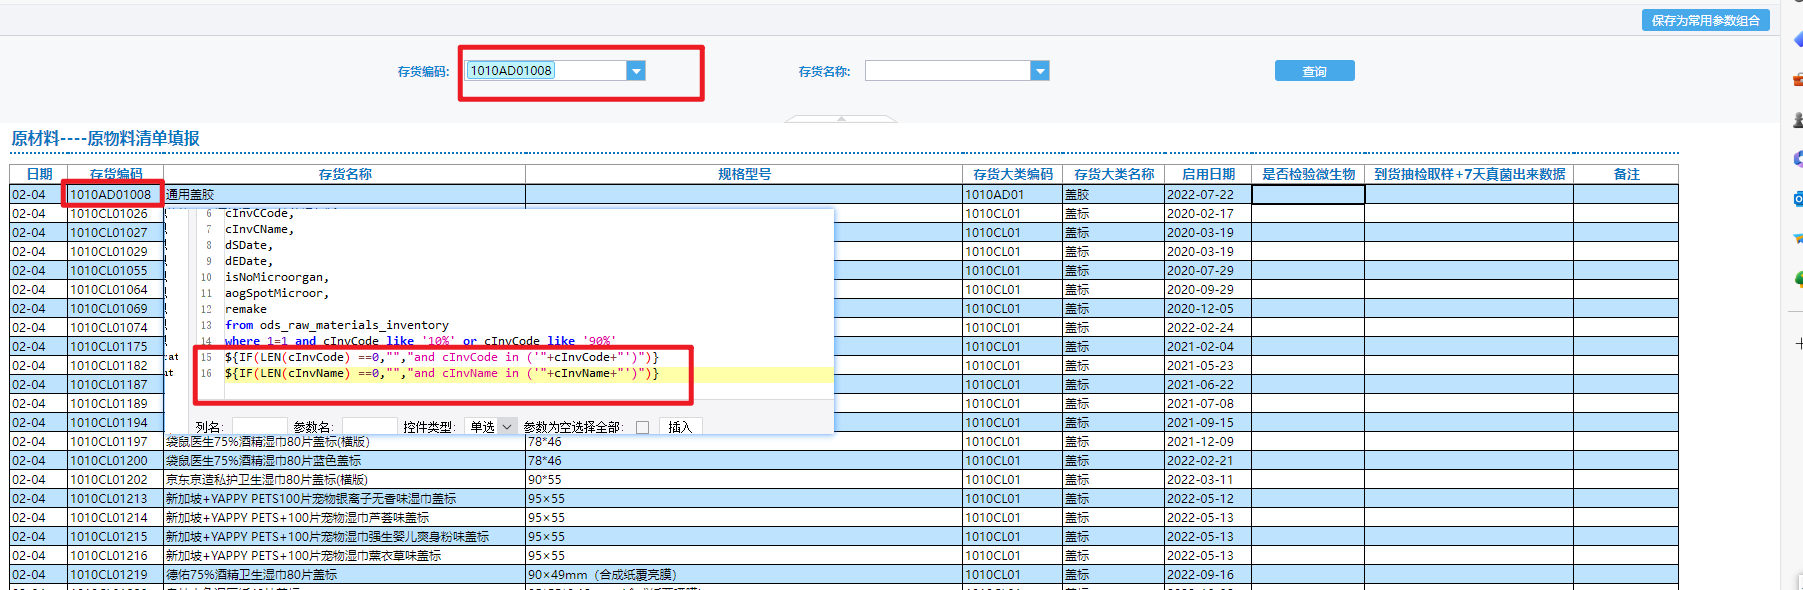
Task: Click the 袋鼠医生75%酒精湿巾80片蓝色盖标 cell
Action: (345, 461)
